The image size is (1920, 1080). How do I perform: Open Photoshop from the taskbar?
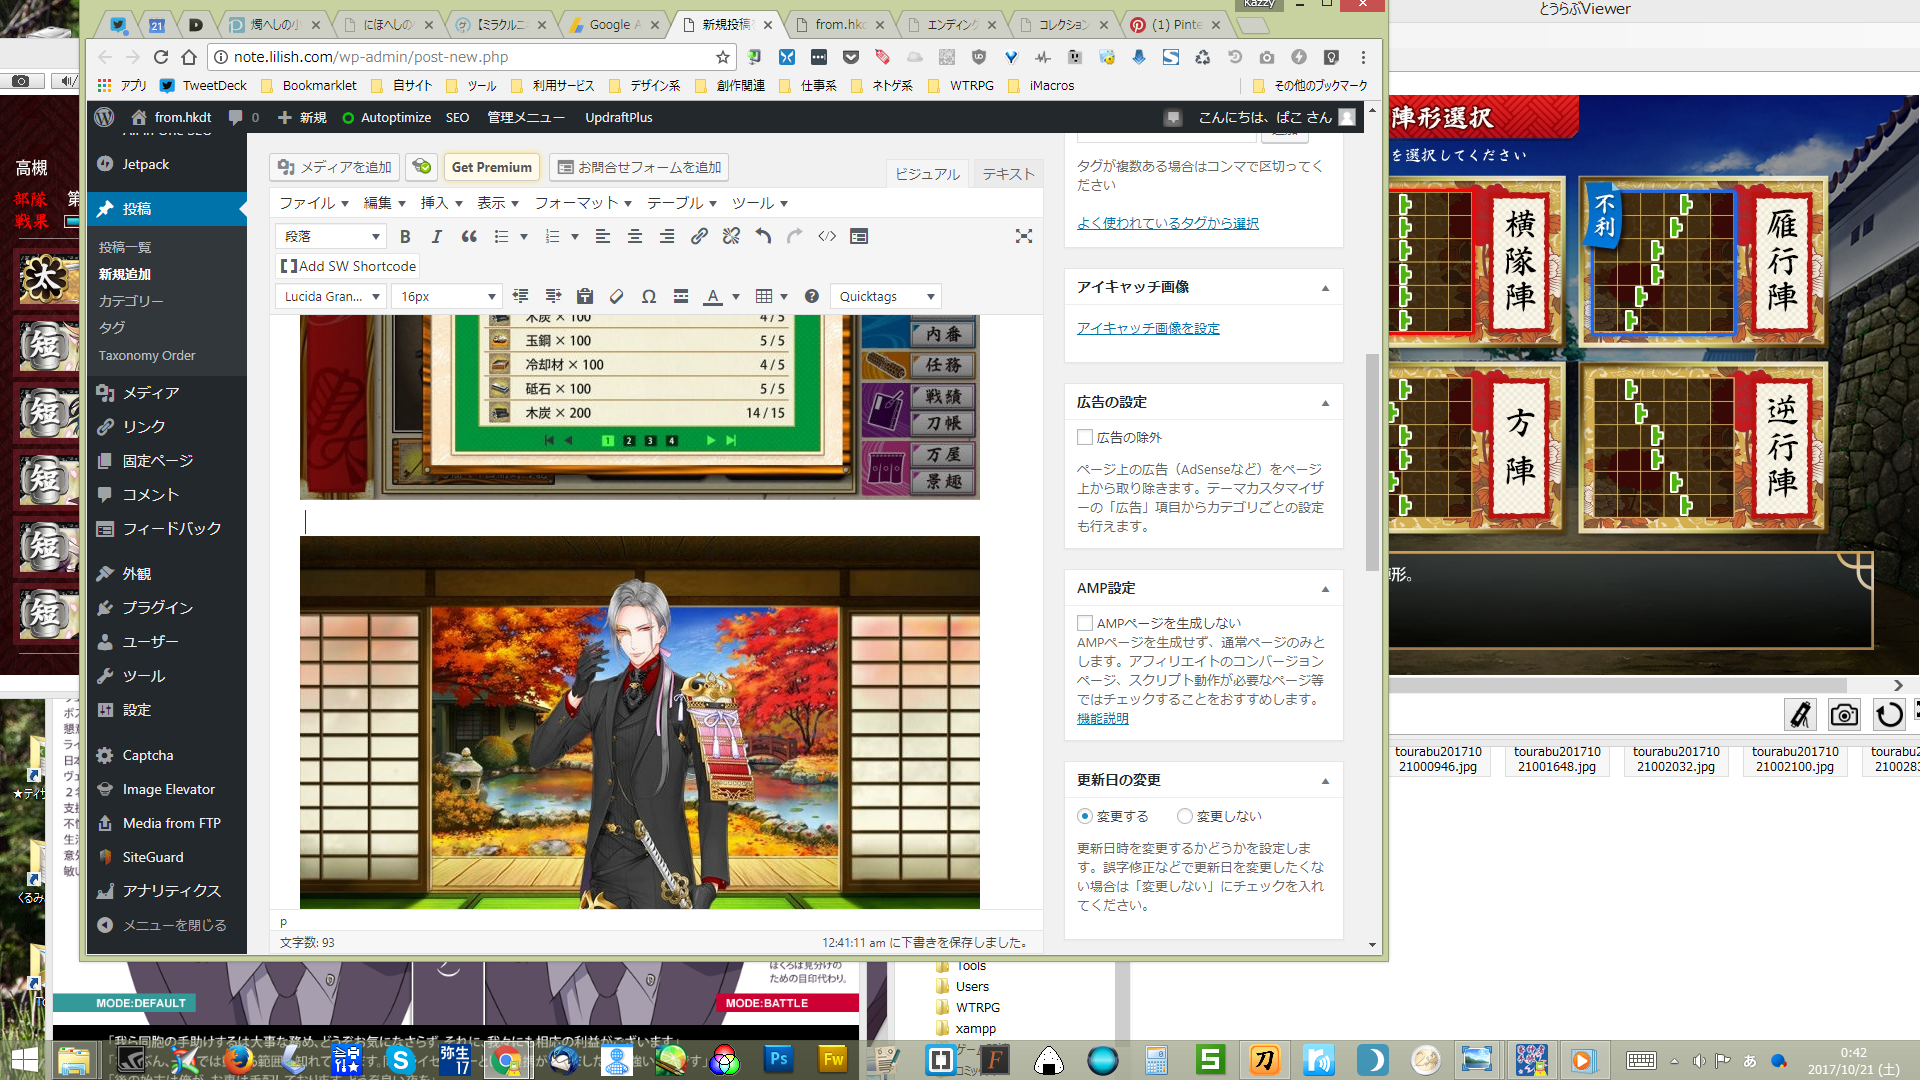pyautogui.click(x=779, y=1059)
